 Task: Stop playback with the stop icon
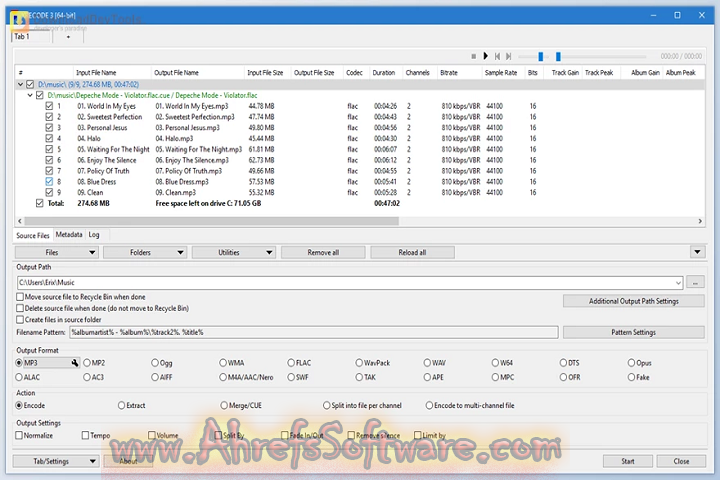473,56
